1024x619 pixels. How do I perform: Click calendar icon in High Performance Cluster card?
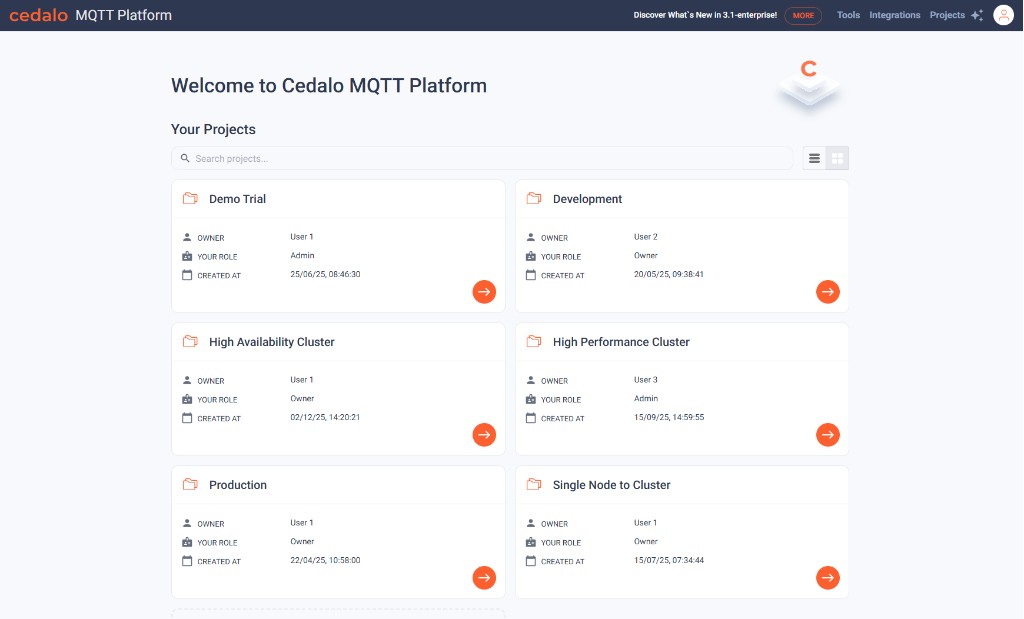point(530,418)
